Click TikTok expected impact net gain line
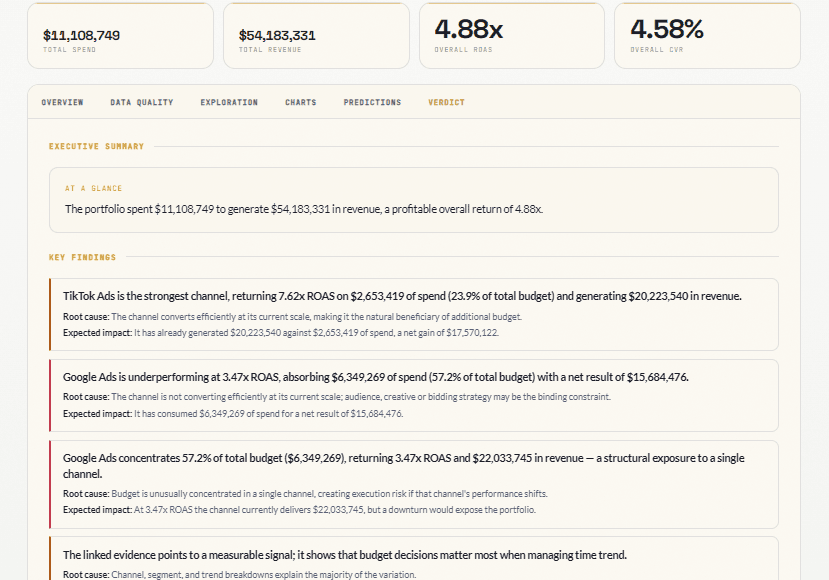829x580 pixels. pos(281,333)
